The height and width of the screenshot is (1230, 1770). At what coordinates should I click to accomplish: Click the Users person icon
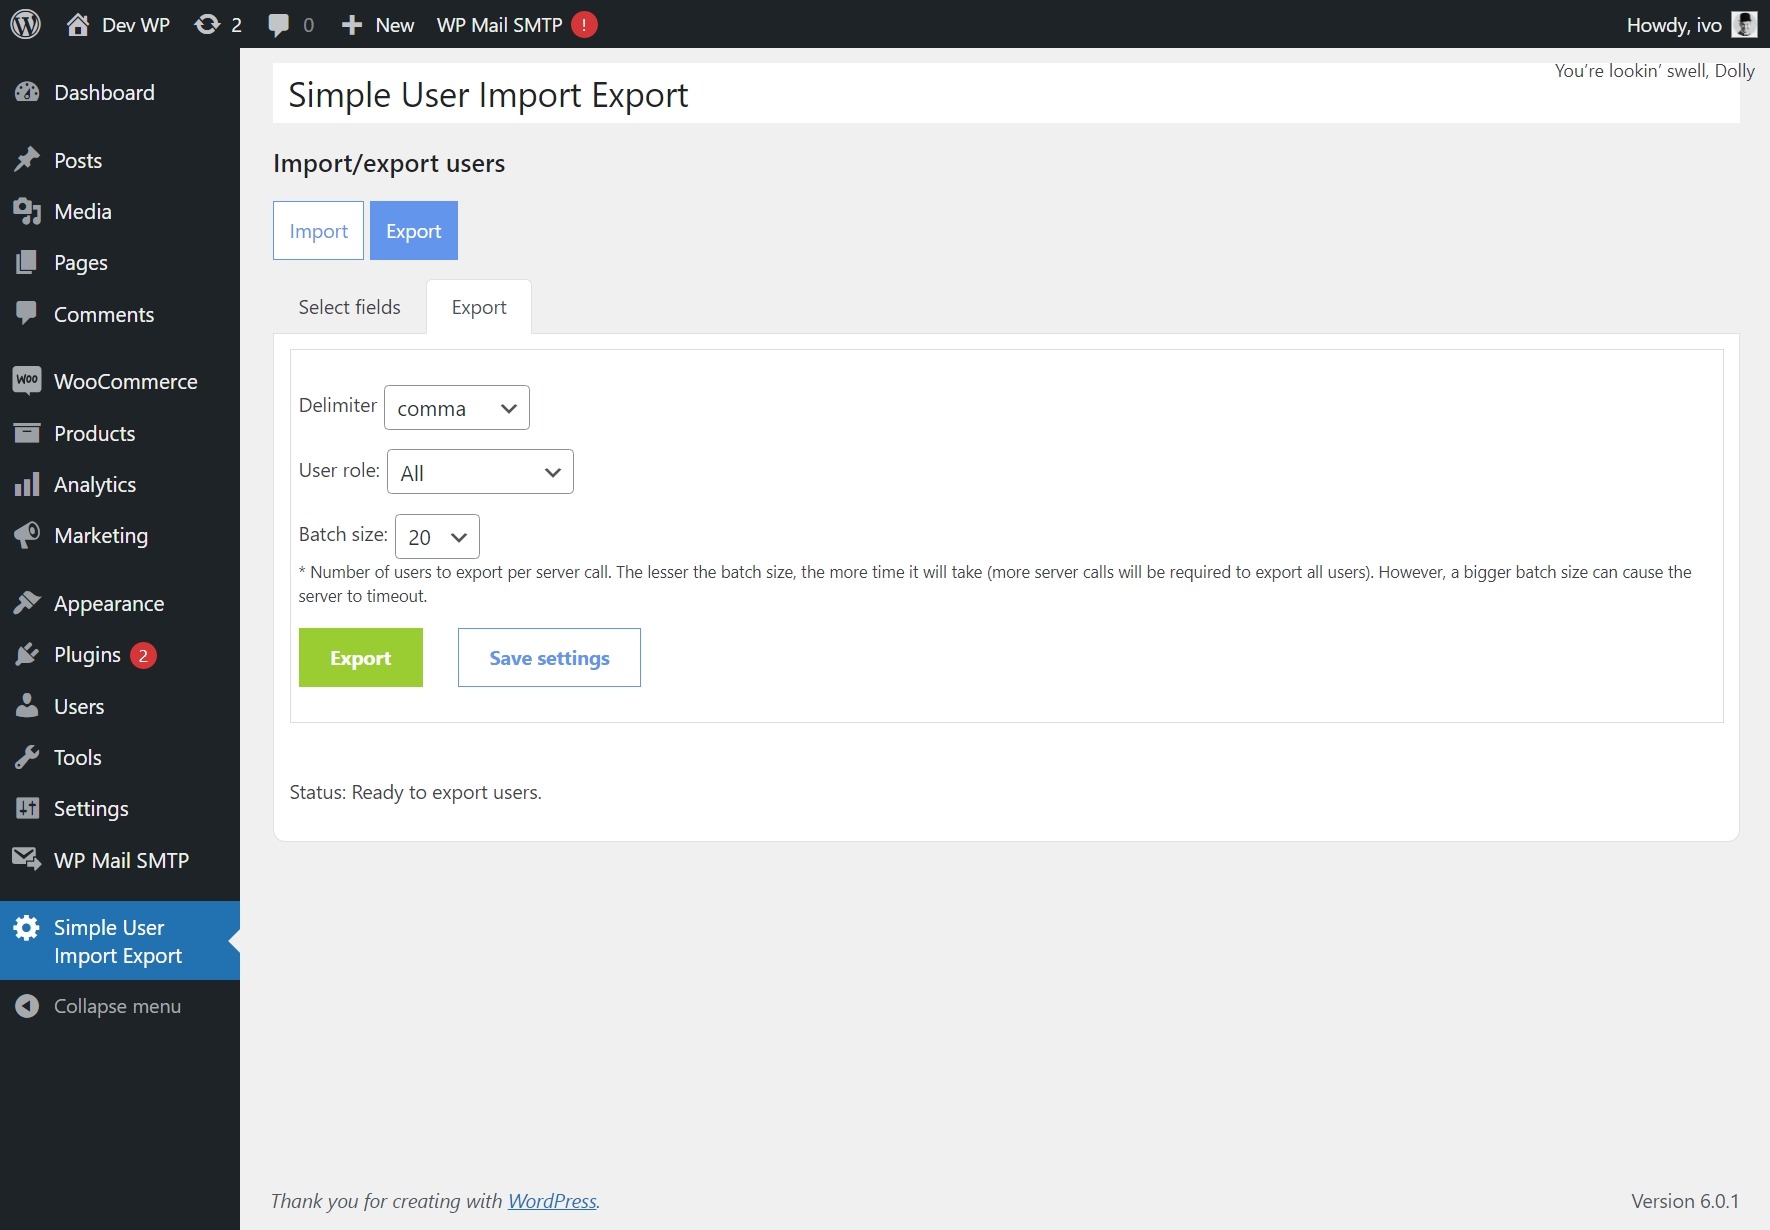coord(27,706)
